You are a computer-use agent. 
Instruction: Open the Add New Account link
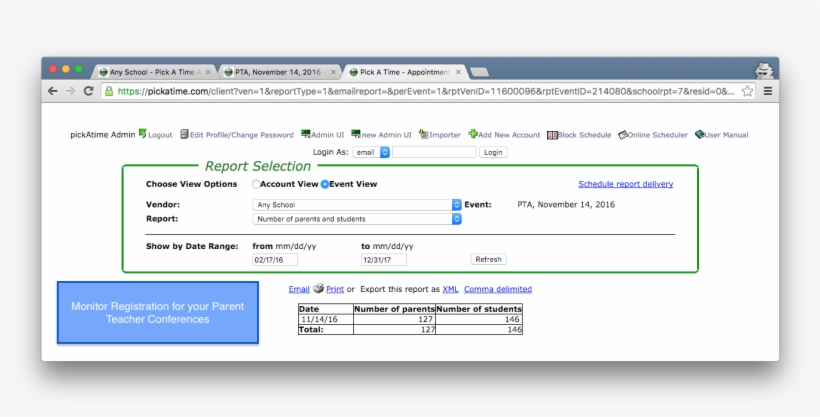[x=509, y=135]
